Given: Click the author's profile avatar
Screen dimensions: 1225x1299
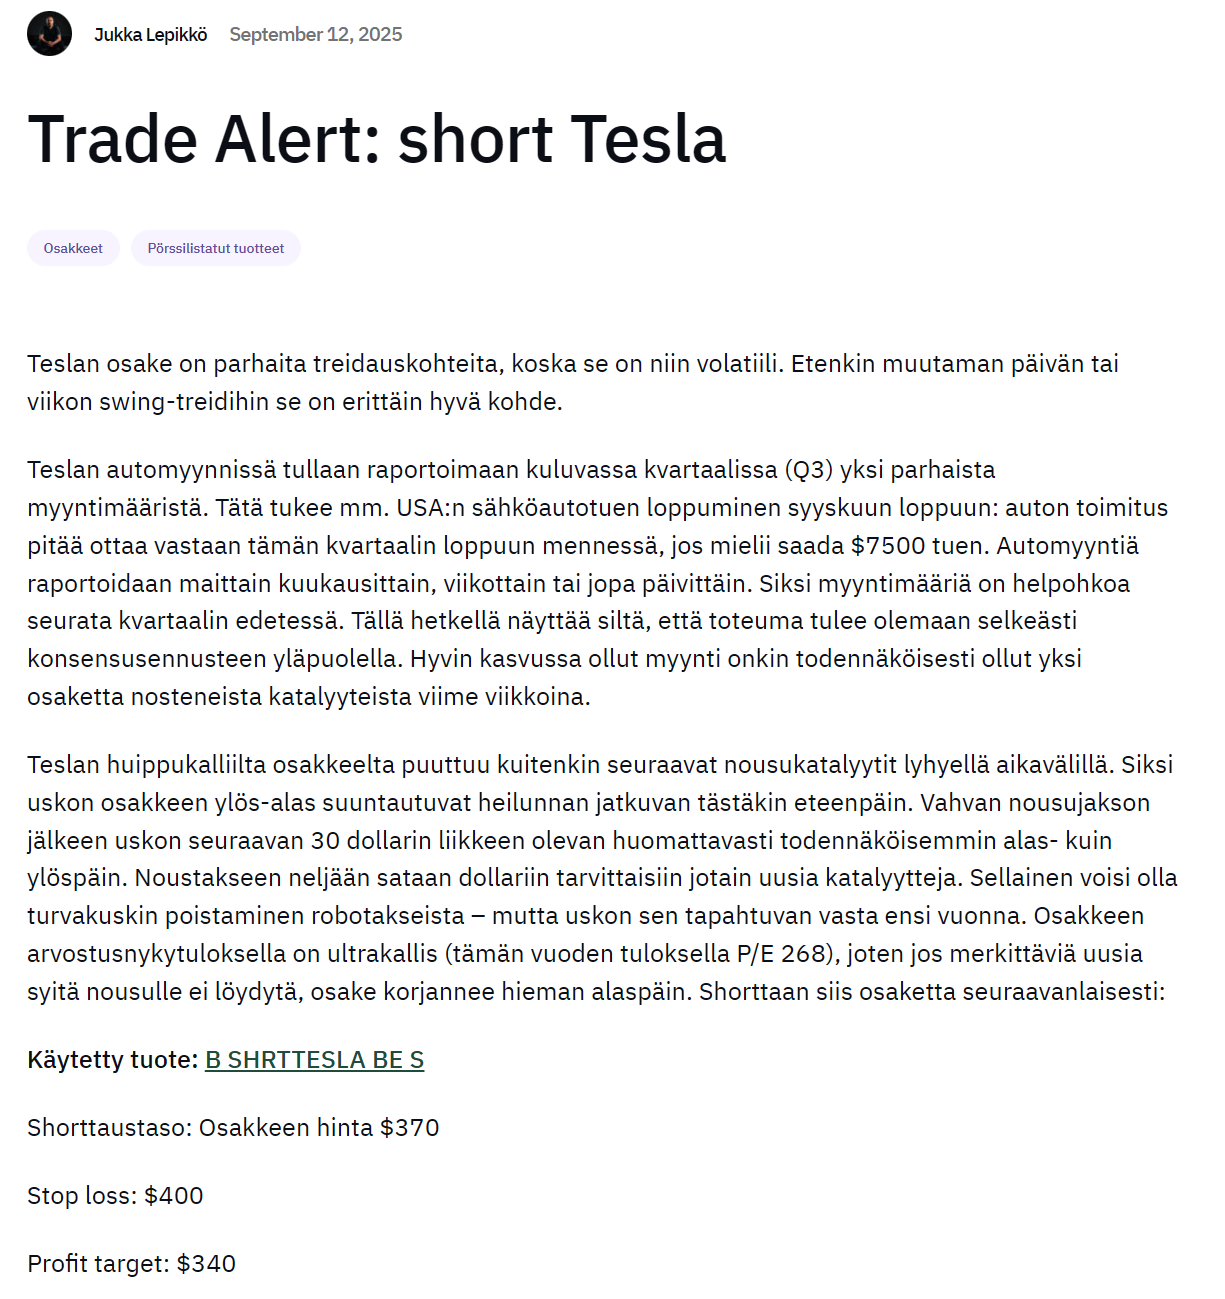Looking at the screenshot, I should click(49, 34).
